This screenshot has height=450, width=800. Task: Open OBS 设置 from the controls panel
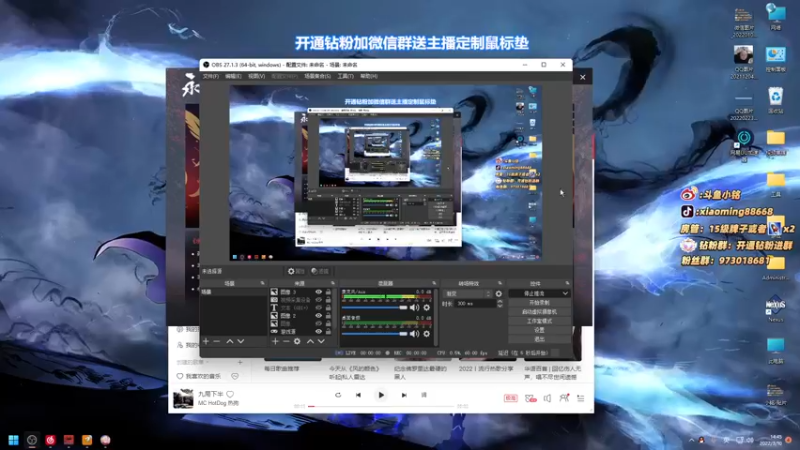(539, 330)
